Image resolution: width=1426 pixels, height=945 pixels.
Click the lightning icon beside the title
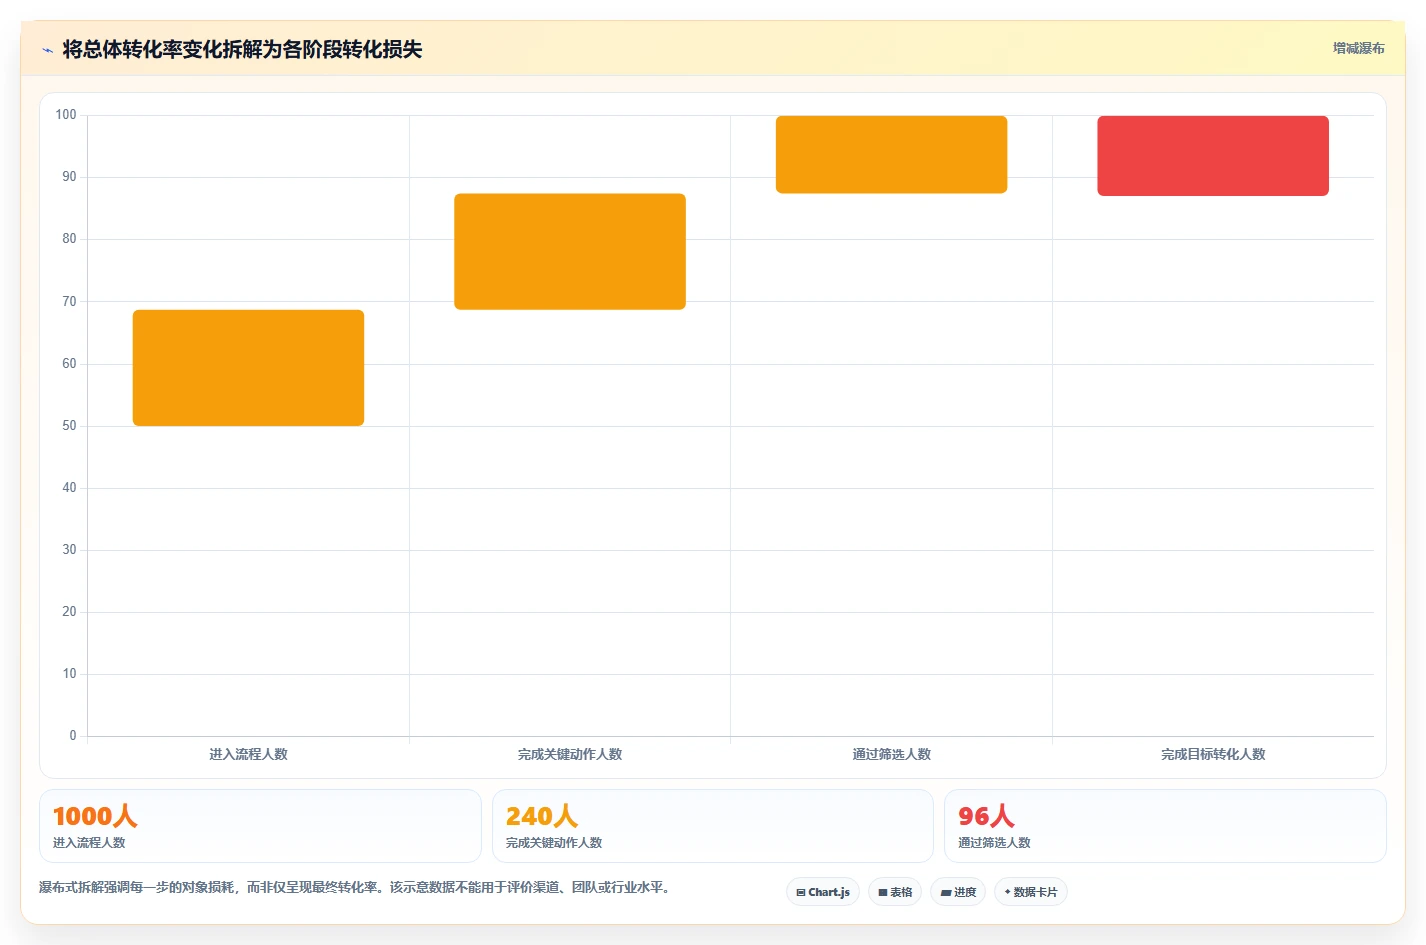point(47,50)
